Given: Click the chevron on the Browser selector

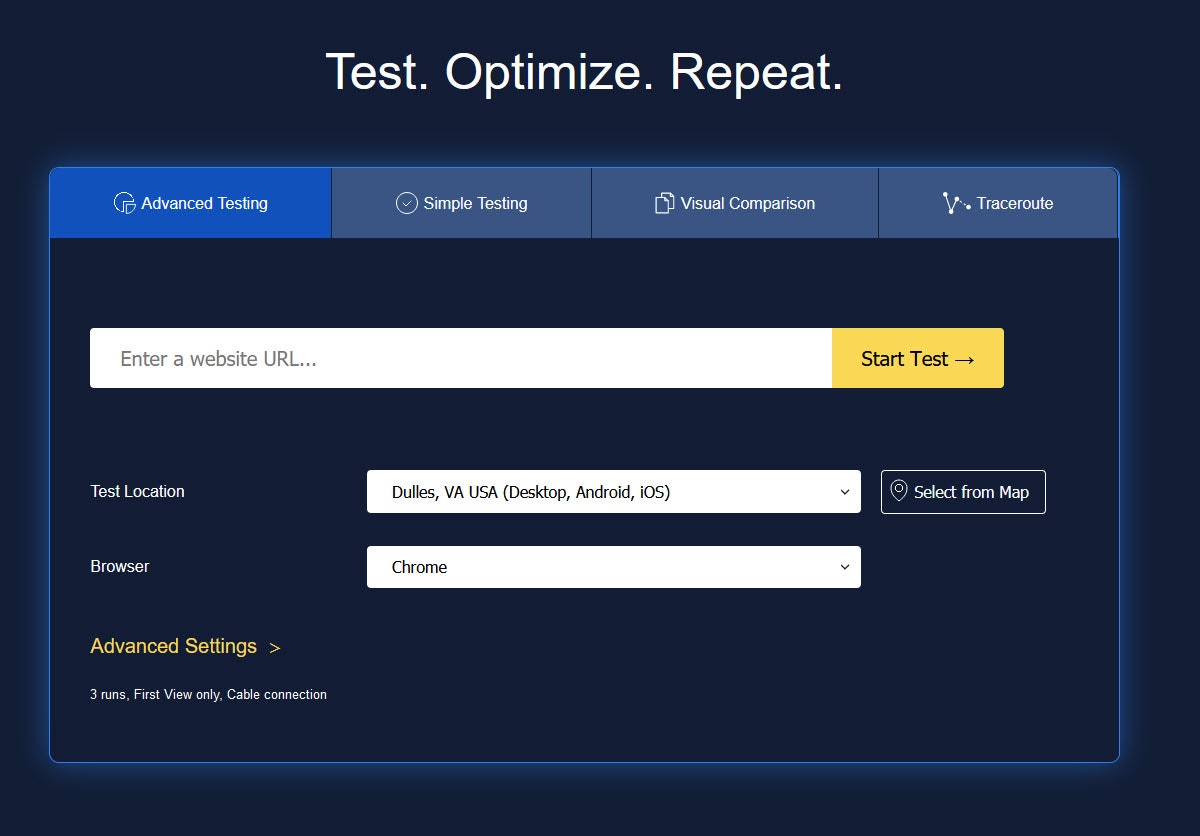Looking at the screenshot, I should click(843, 567).
